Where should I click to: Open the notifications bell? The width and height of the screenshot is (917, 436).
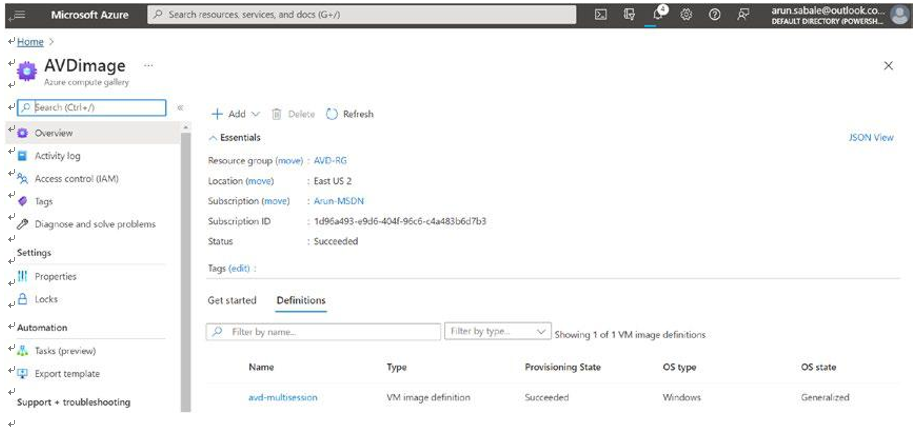click(x=657, y=15)
